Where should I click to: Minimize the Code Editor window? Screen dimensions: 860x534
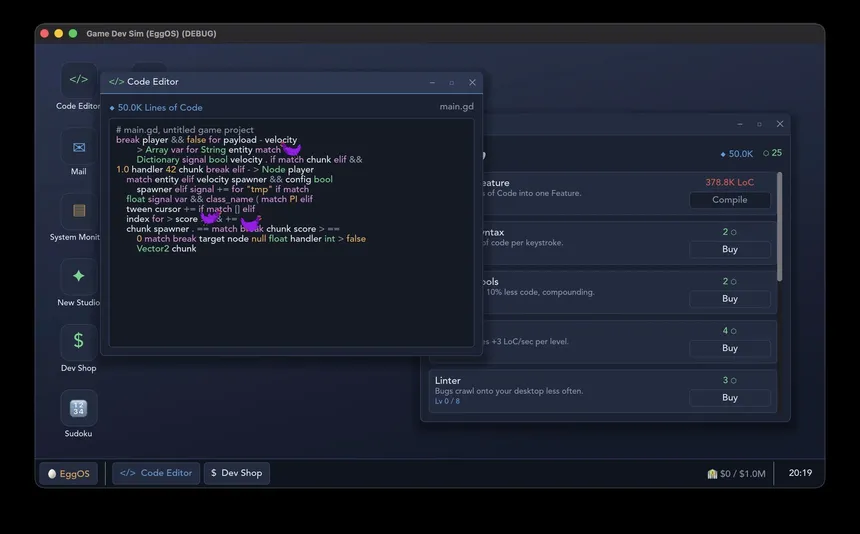(432, 83)
